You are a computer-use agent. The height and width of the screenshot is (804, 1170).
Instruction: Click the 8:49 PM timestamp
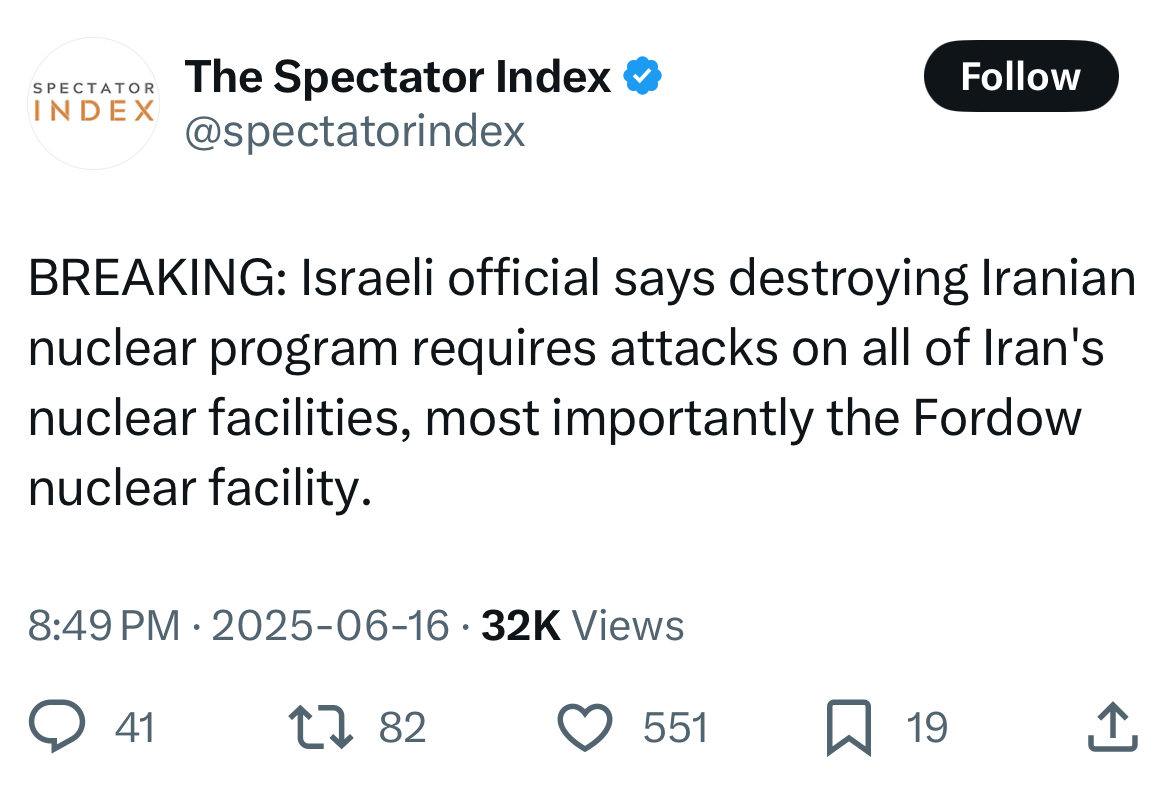tap(104, 626)
